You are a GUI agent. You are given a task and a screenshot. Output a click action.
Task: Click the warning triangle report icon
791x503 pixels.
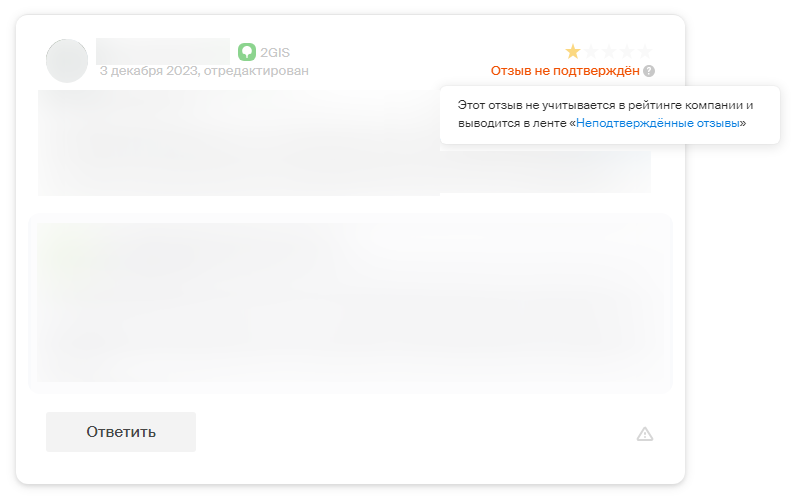click(645, 434)
